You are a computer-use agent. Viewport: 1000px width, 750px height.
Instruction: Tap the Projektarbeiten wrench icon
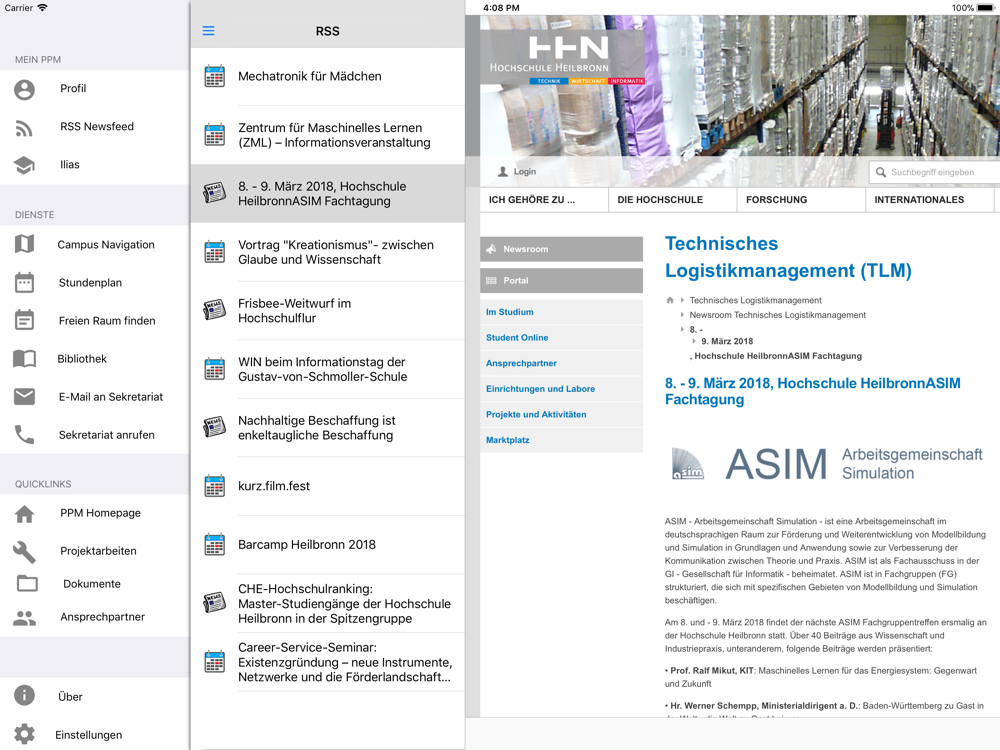tap(24, 552)
